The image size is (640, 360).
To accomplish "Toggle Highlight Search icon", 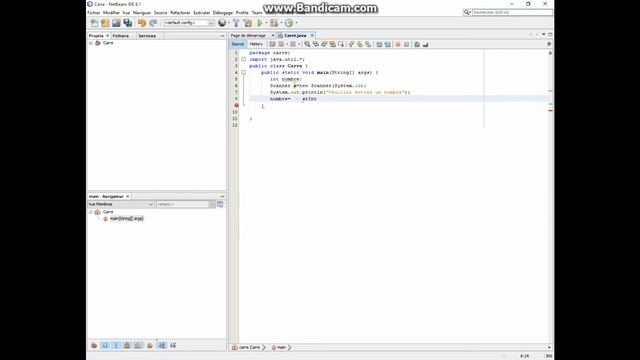I will coord(333,44).
